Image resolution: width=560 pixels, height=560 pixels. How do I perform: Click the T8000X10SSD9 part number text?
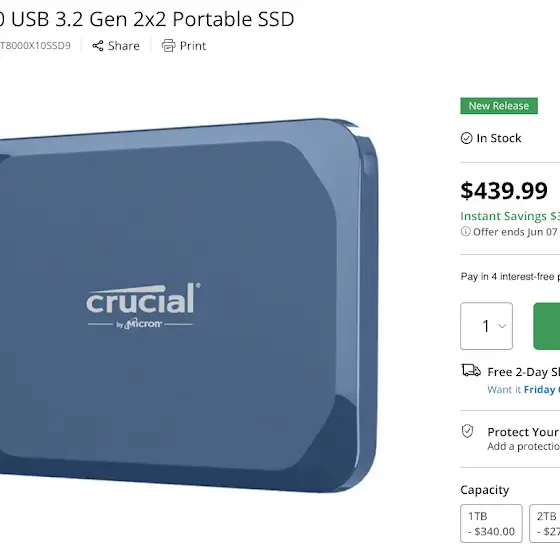(35, 46)
